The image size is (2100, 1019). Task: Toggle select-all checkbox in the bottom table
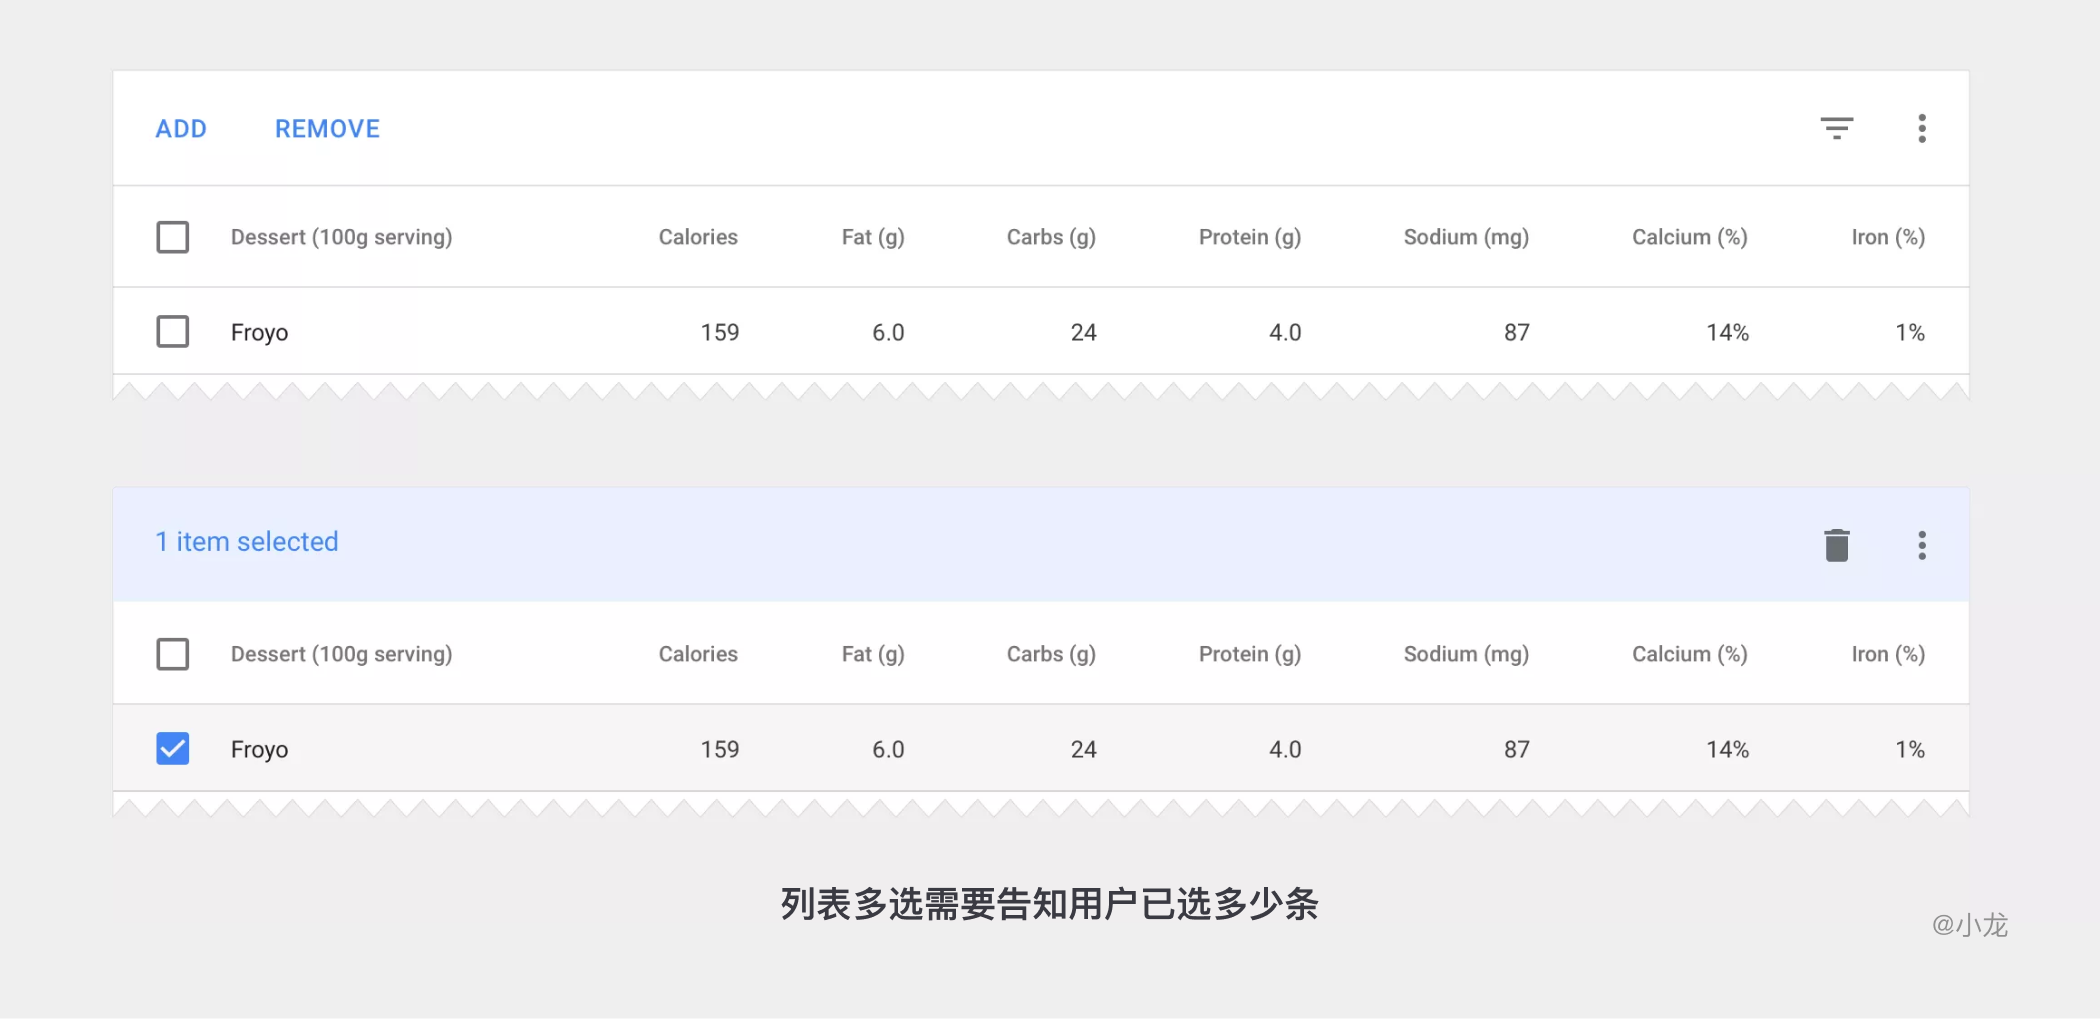point(173,654)
